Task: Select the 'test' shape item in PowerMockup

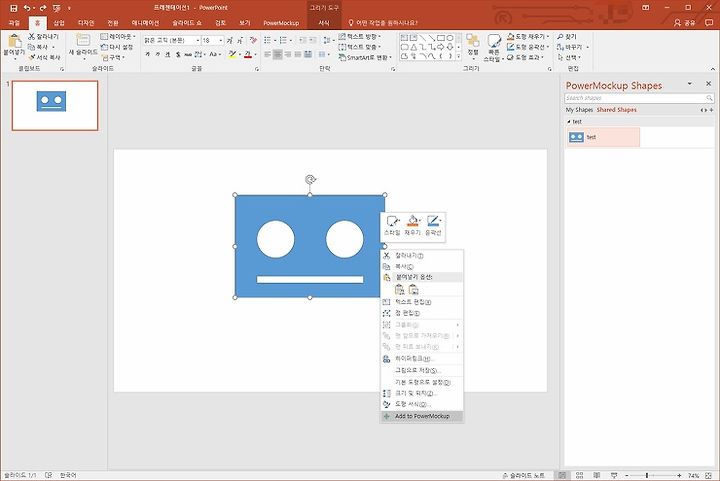Action: click(x=602, y=137)
